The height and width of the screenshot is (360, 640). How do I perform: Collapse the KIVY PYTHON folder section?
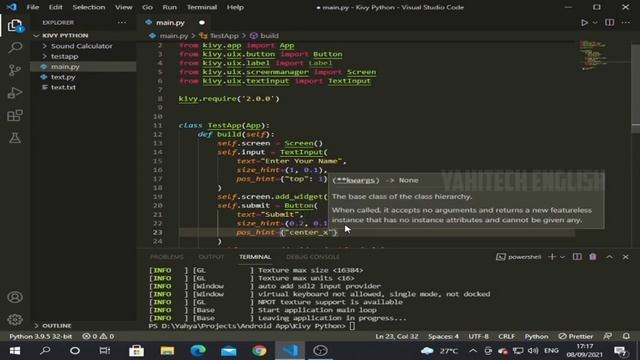coord(83,36)
